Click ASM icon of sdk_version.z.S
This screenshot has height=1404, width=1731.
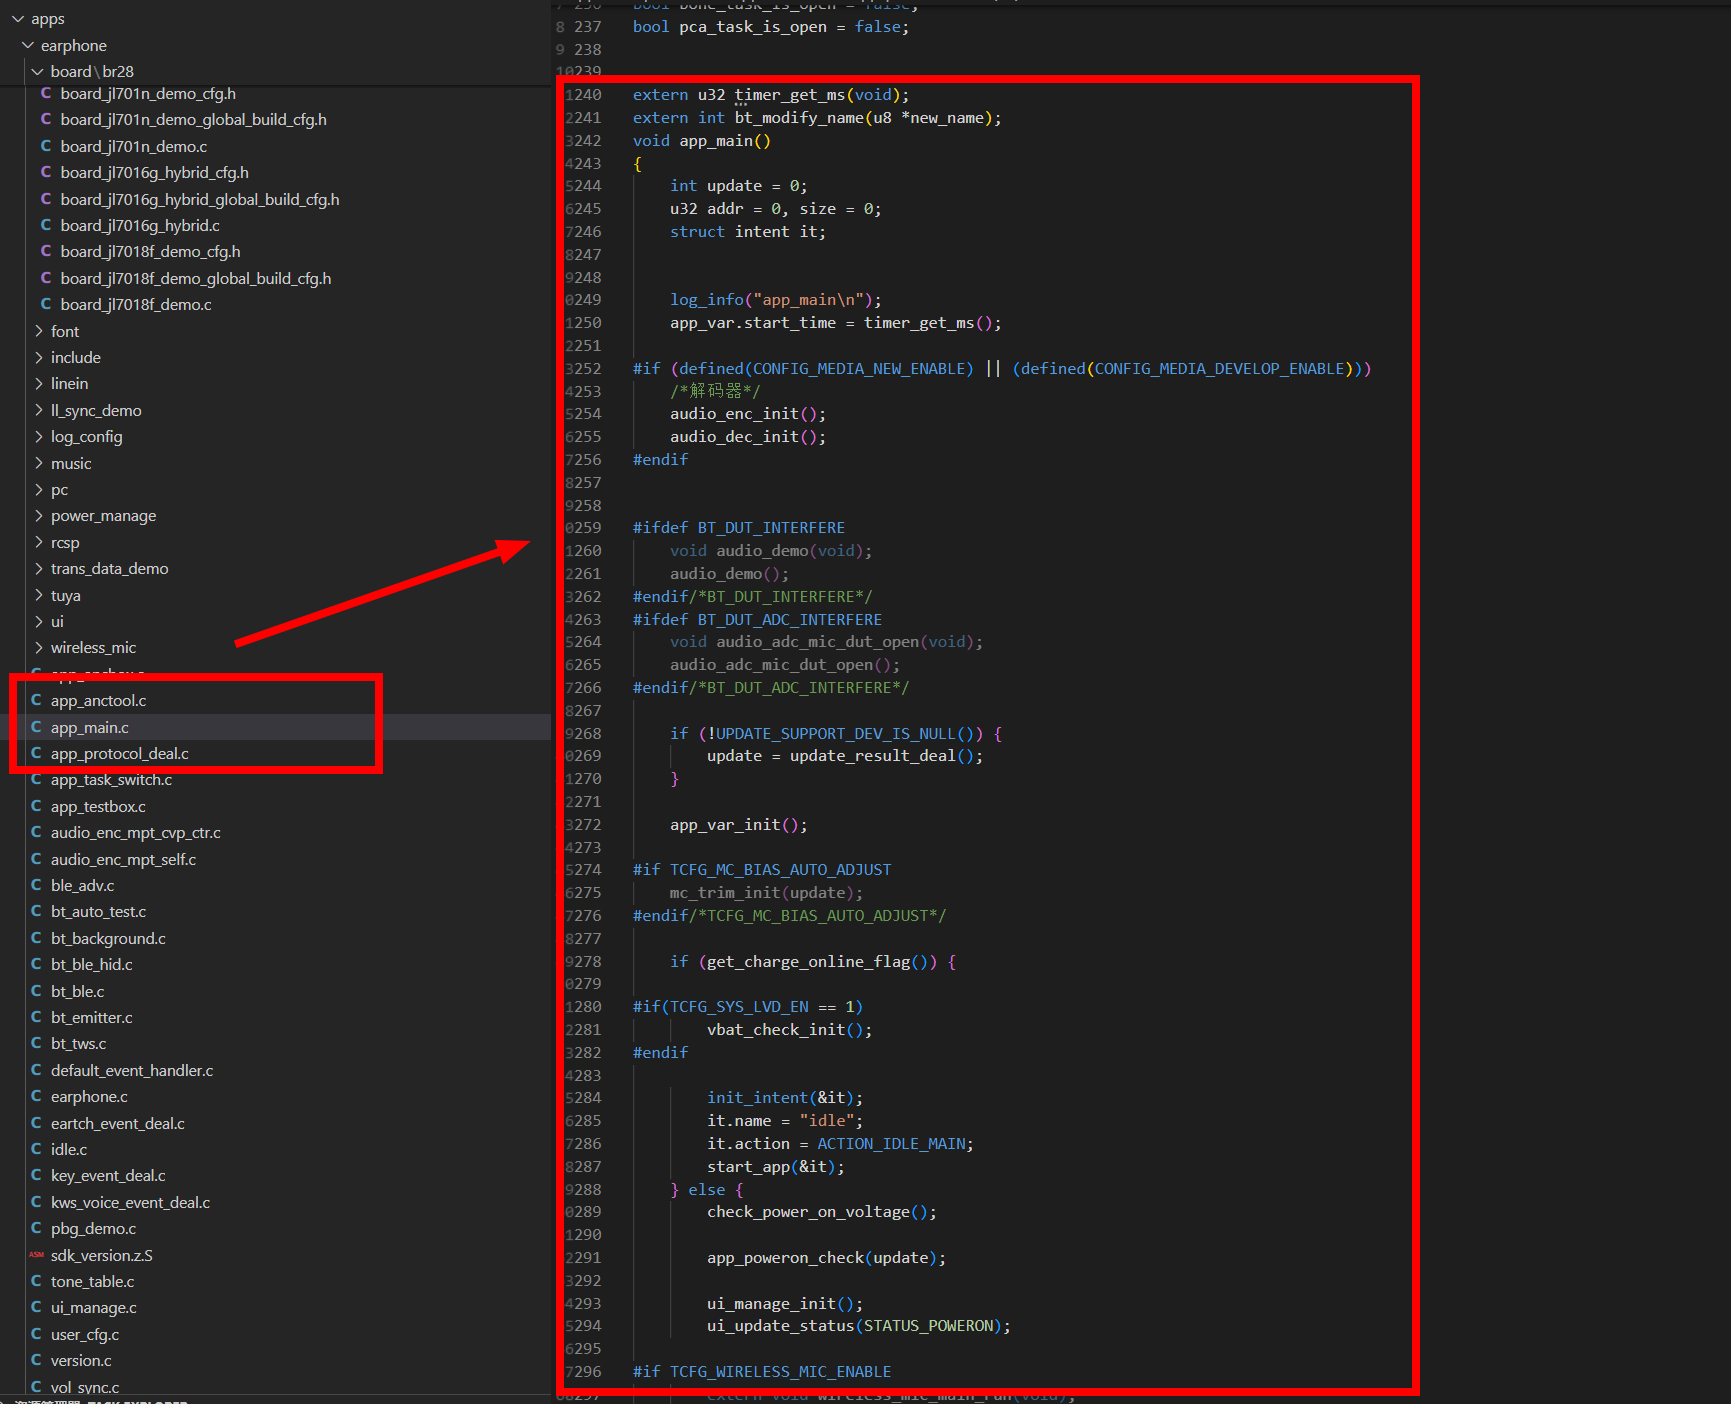[x=36, y=1255]
